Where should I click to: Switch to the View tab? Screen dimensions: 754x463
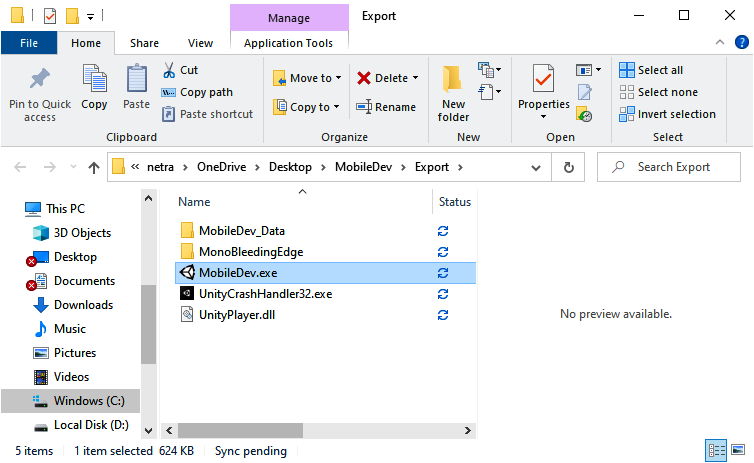[x=201, y=43]
